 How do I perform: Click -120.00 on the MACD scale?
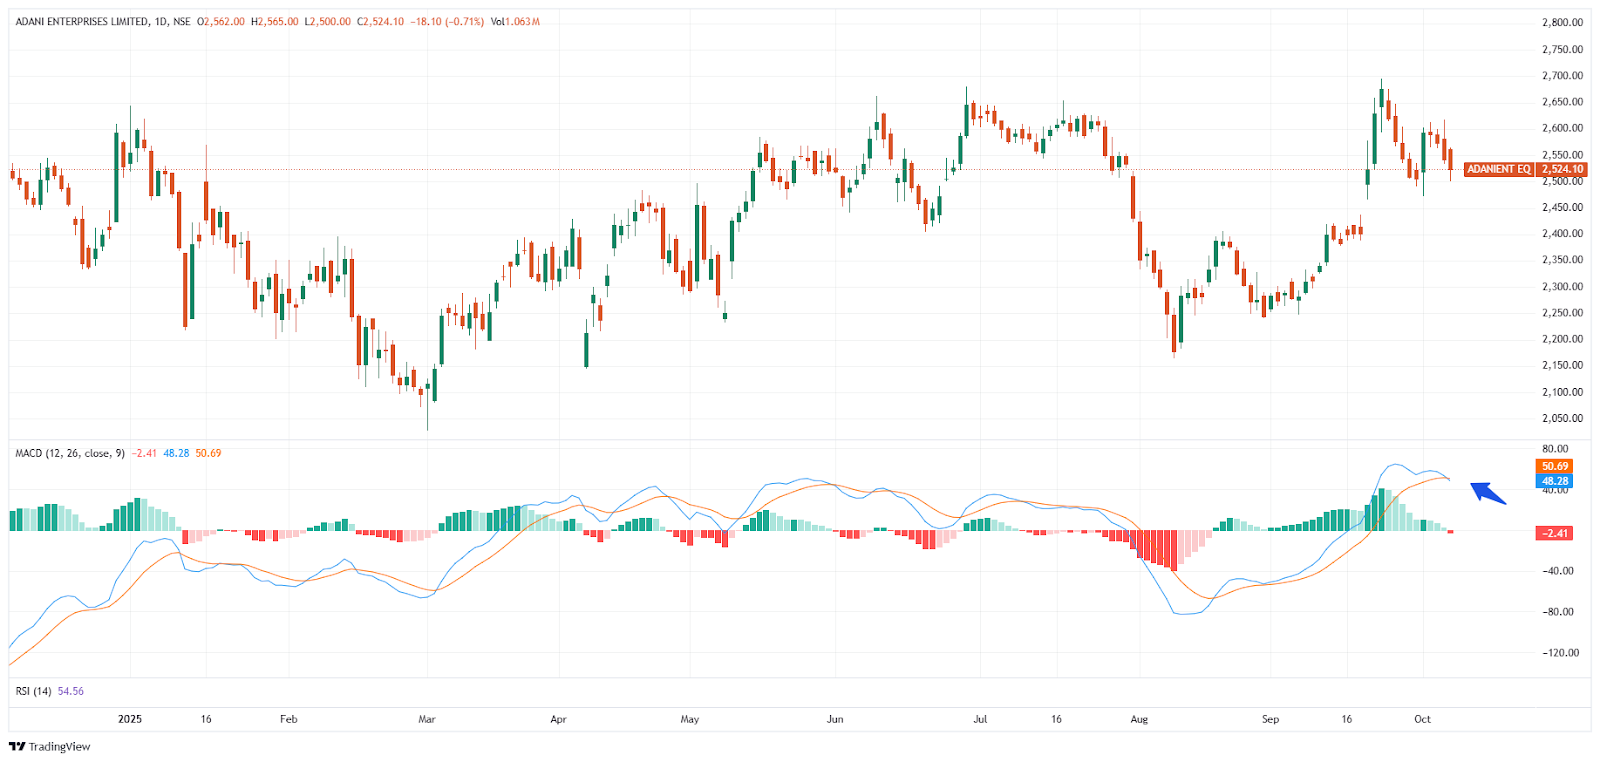[1560, 652]
